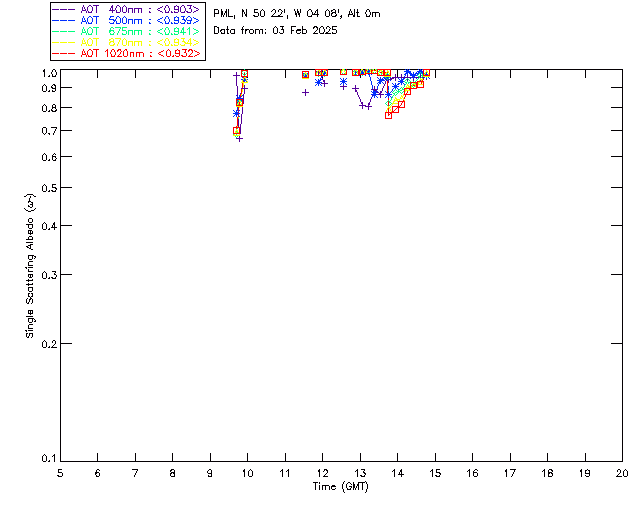
Task: Click the lowest purple plus marker near 0.67
Action: point(240,139)
